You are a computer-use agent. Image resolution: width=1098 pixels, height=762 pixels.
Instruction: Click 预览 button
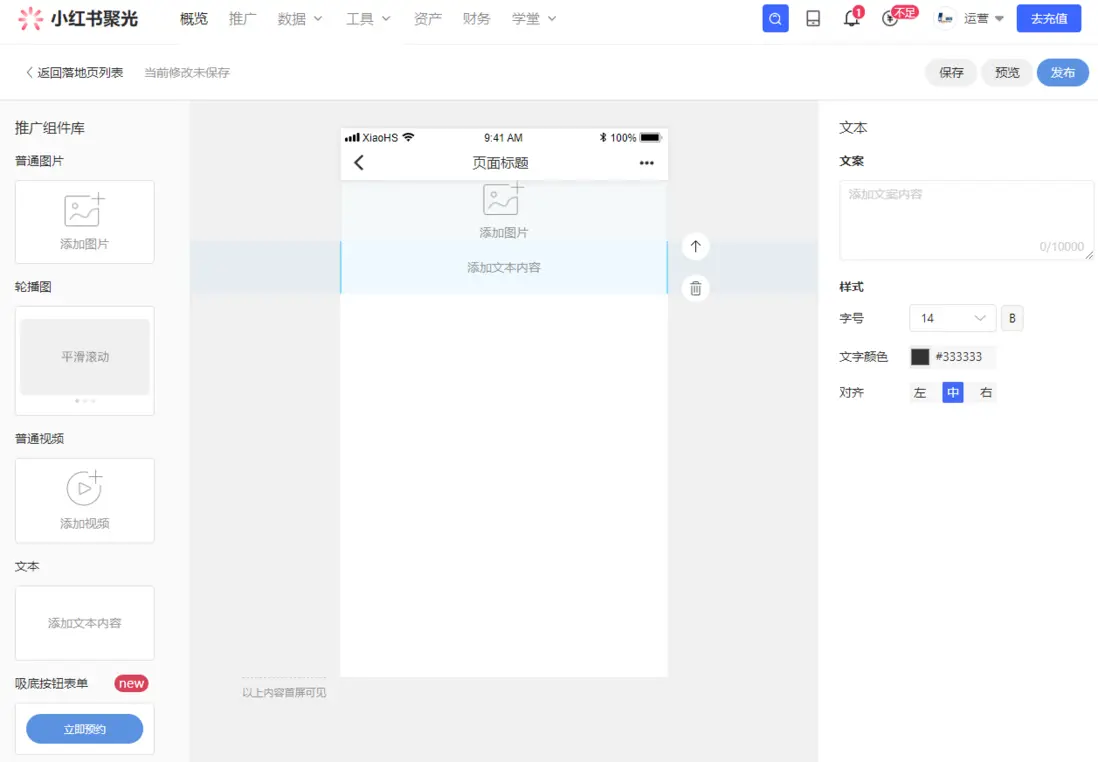1007,73
